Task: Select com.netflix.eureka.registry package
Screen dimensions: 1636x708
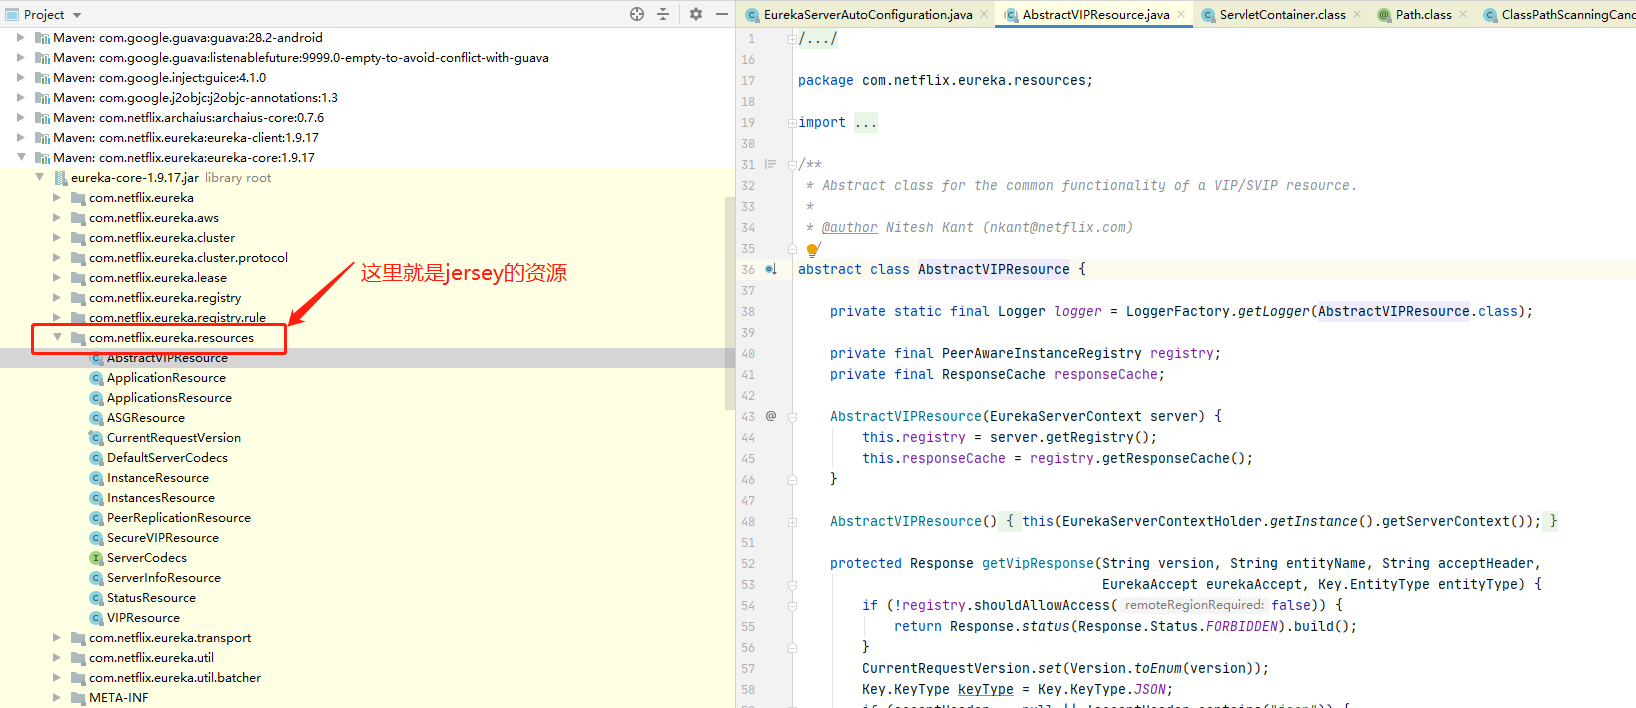Action: point(165,298)
